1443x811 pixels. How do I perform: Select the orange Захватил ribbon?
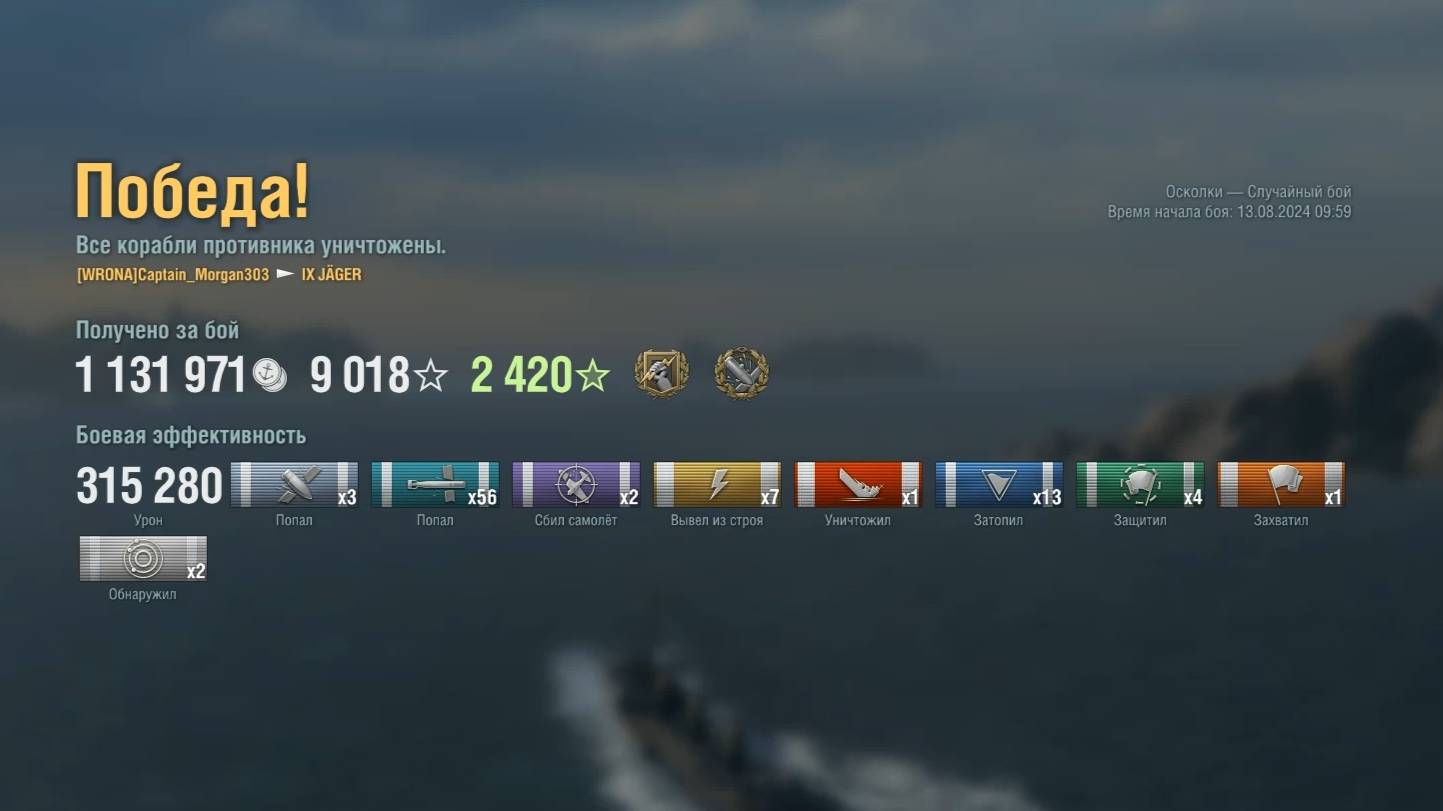[x=1281, y=485]
